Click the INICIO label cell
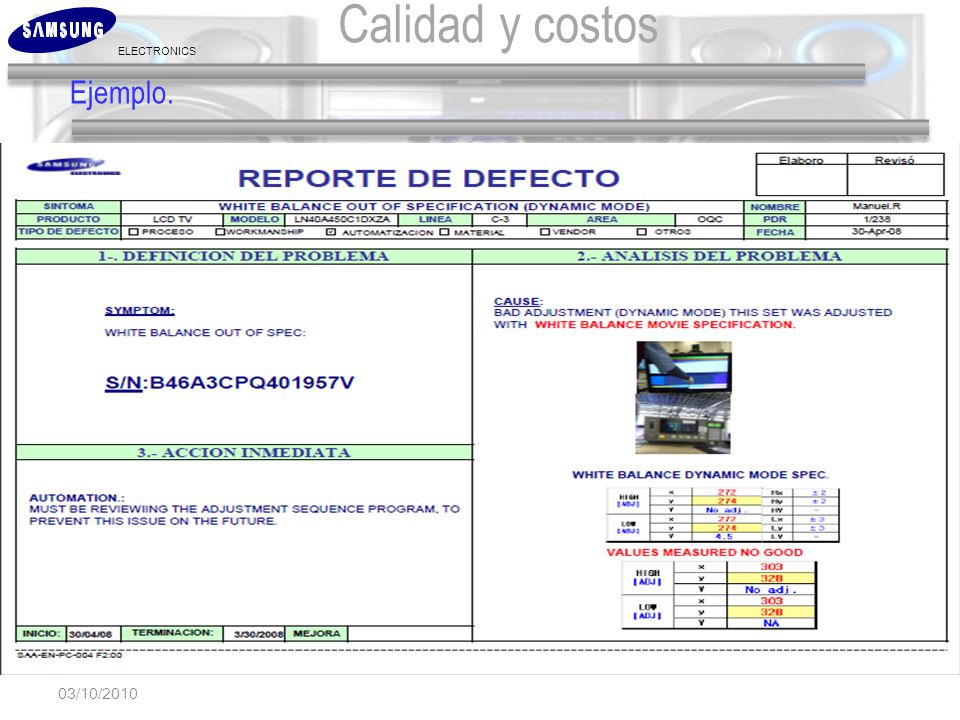960x720 pixels. 41,633
